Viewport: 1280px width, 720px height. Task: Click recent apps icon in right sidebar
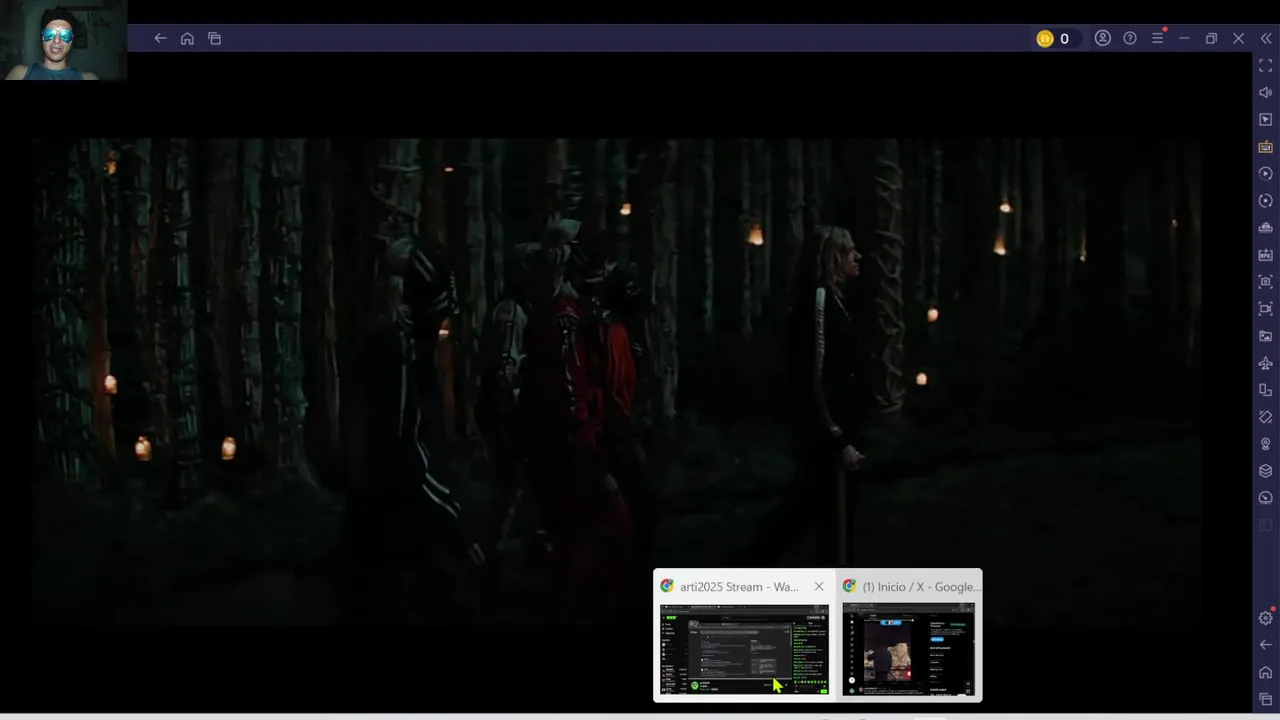(x=1266, y=699)
